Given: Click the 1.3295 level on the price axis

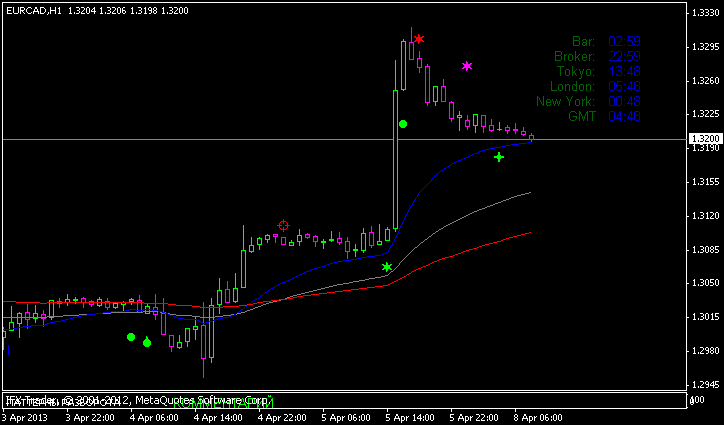Looking at the screenshot, I should click(x=706, y=46).
